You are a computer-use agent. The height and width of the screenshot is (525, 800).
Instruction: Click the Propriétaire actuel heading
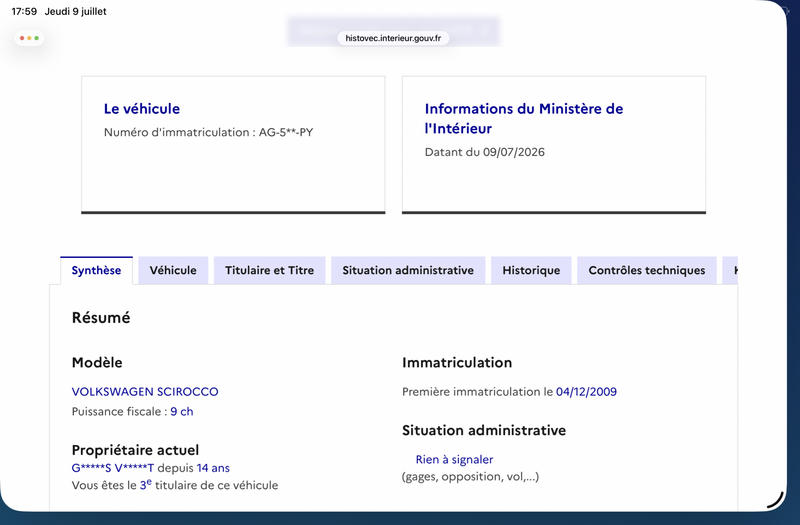pyautogui.click(x=135, y=450)
